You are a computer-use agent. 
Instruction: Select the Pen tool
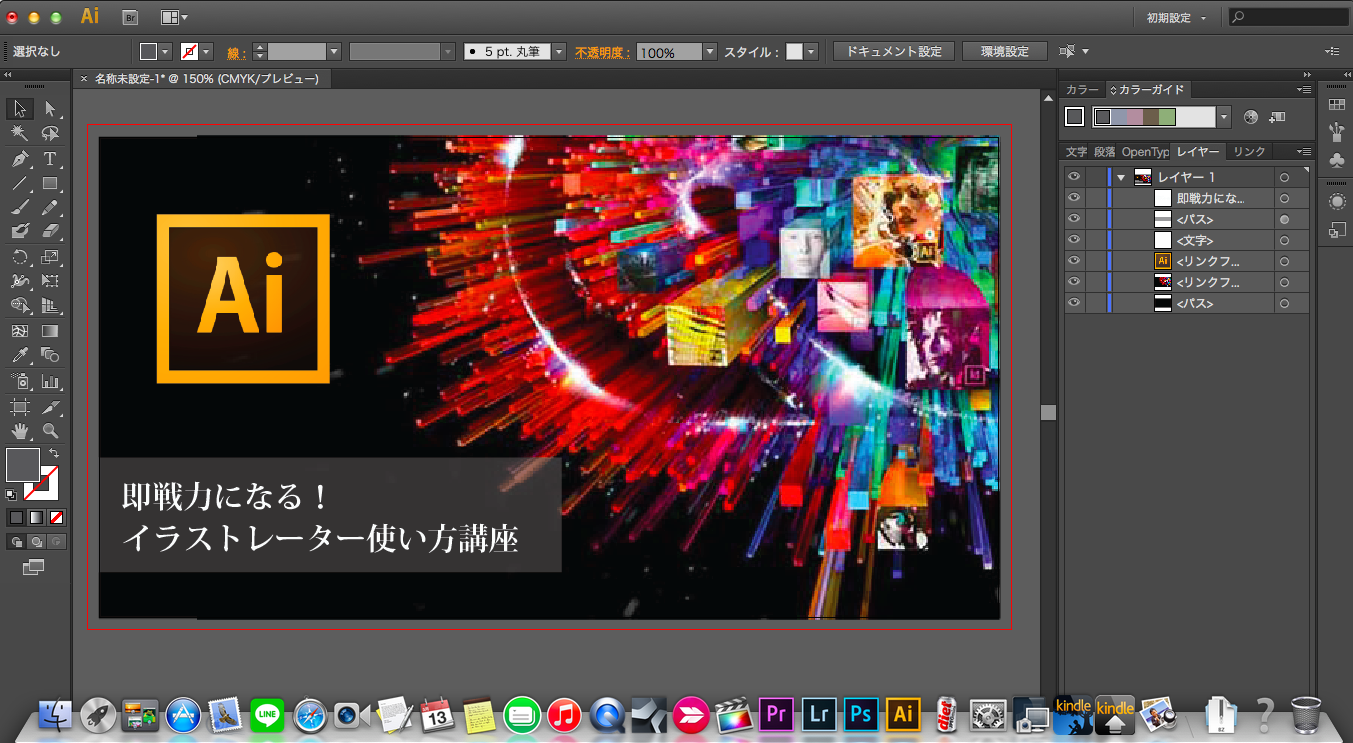20,159
